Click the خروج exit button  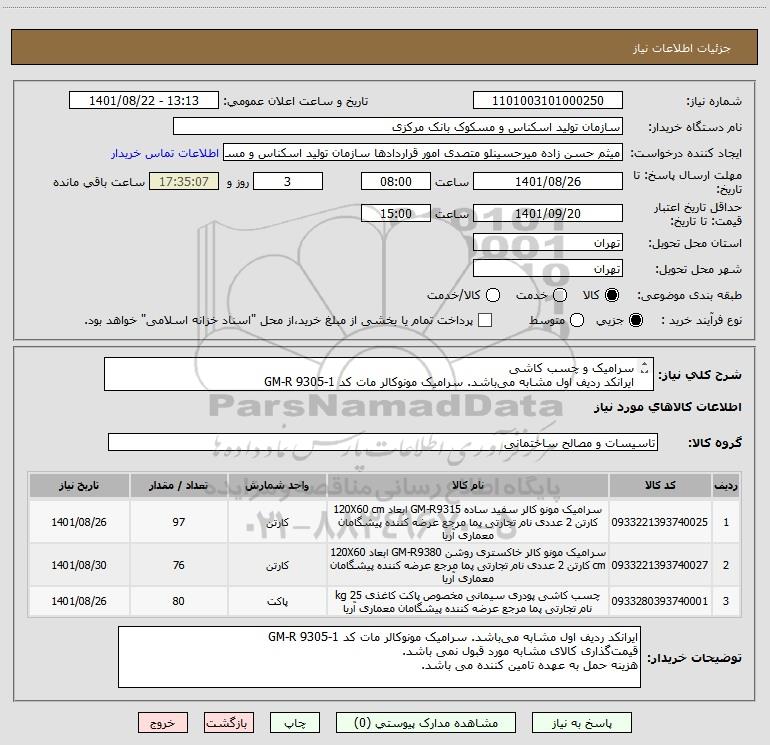tap(163, 723)
